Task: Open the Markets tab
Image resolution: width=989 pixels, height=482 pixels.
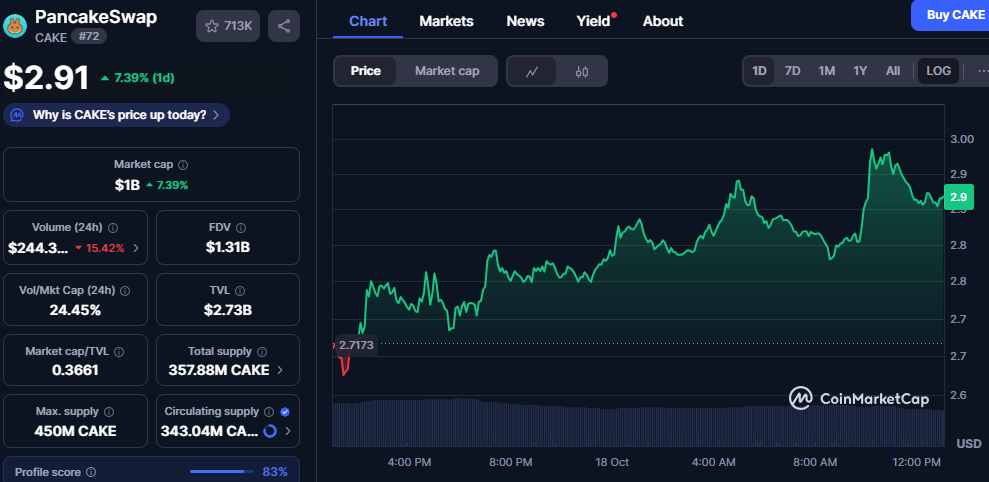Action: [x=446, y=21]
